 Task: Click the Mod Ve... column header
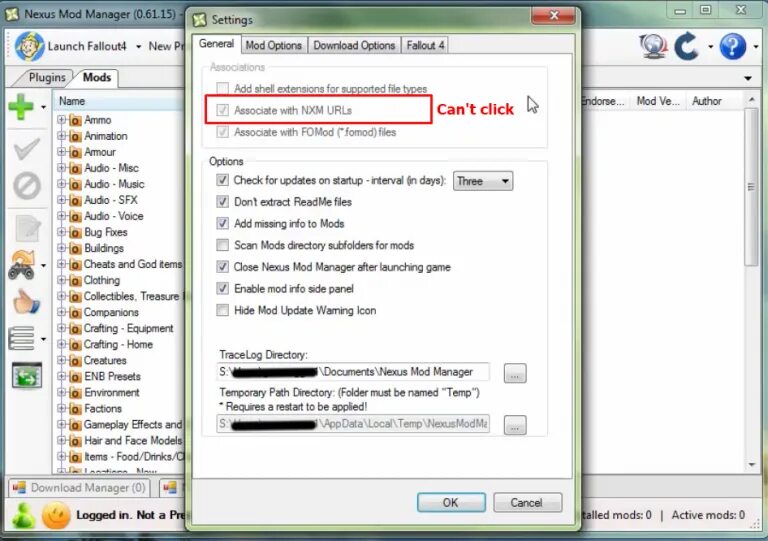658,101
